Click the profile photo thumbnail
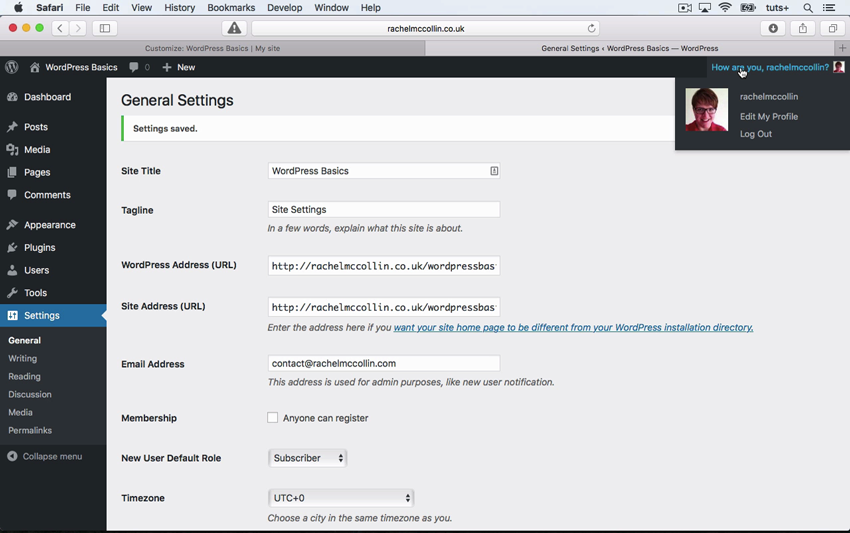This screenshot has height=533, width=850. pos(706,110)
